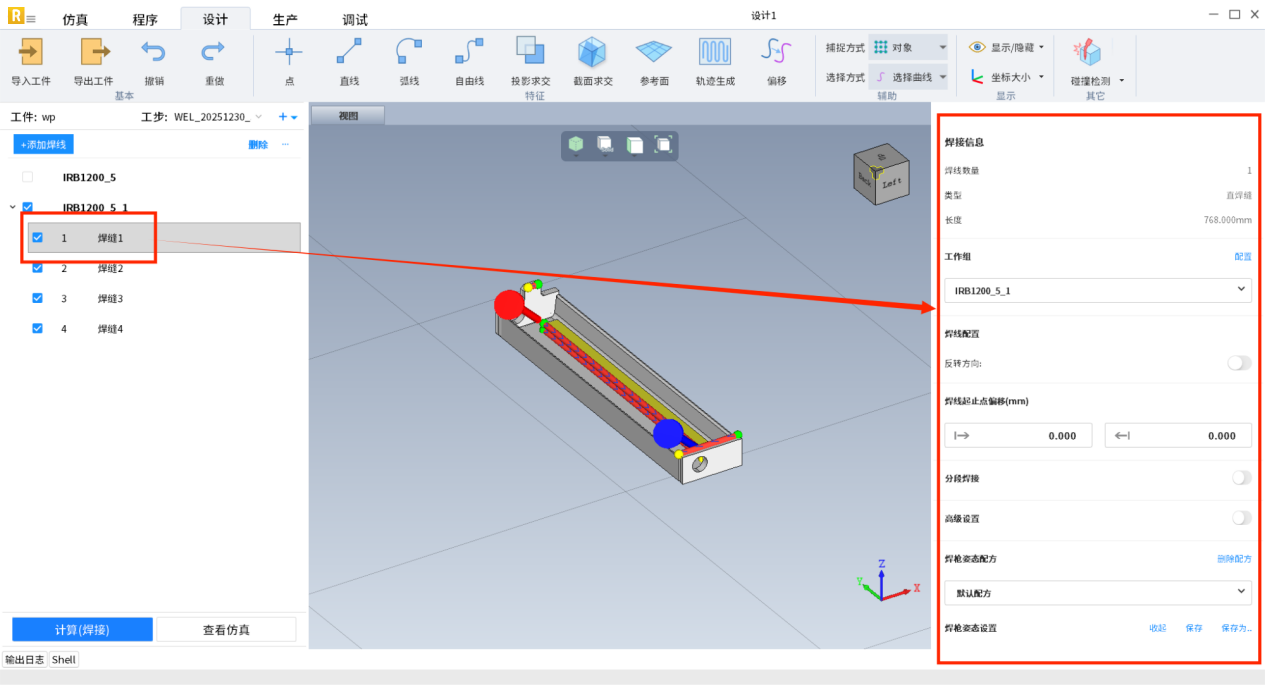This screenshot has height=685, width=1265.
Task: Click the +添加焊线 button
Action: tap(44, 145)
